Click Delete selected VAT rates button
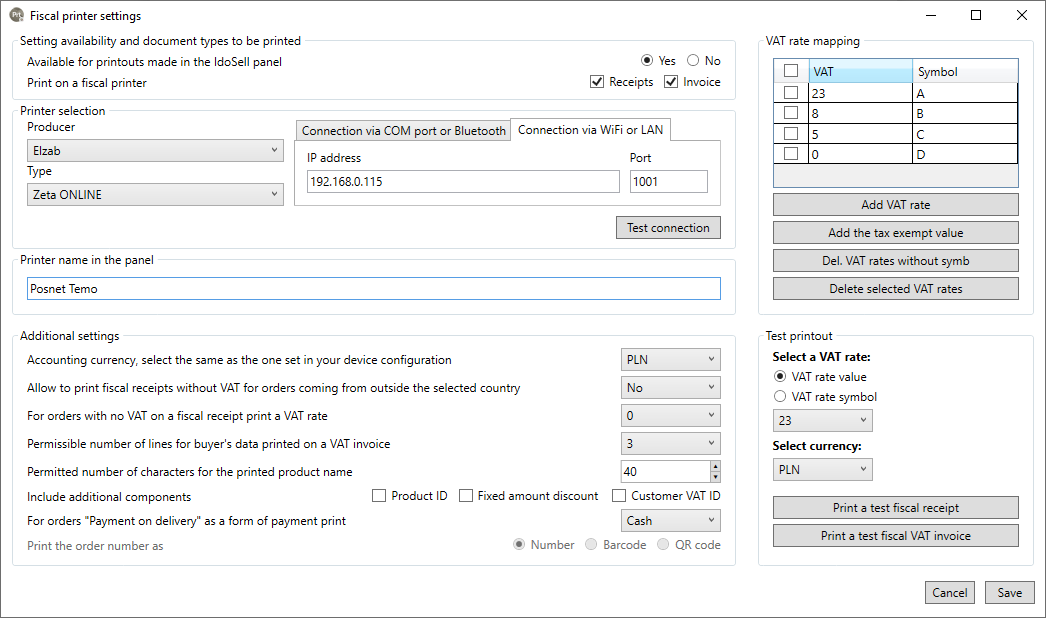 tap(895, 289)
